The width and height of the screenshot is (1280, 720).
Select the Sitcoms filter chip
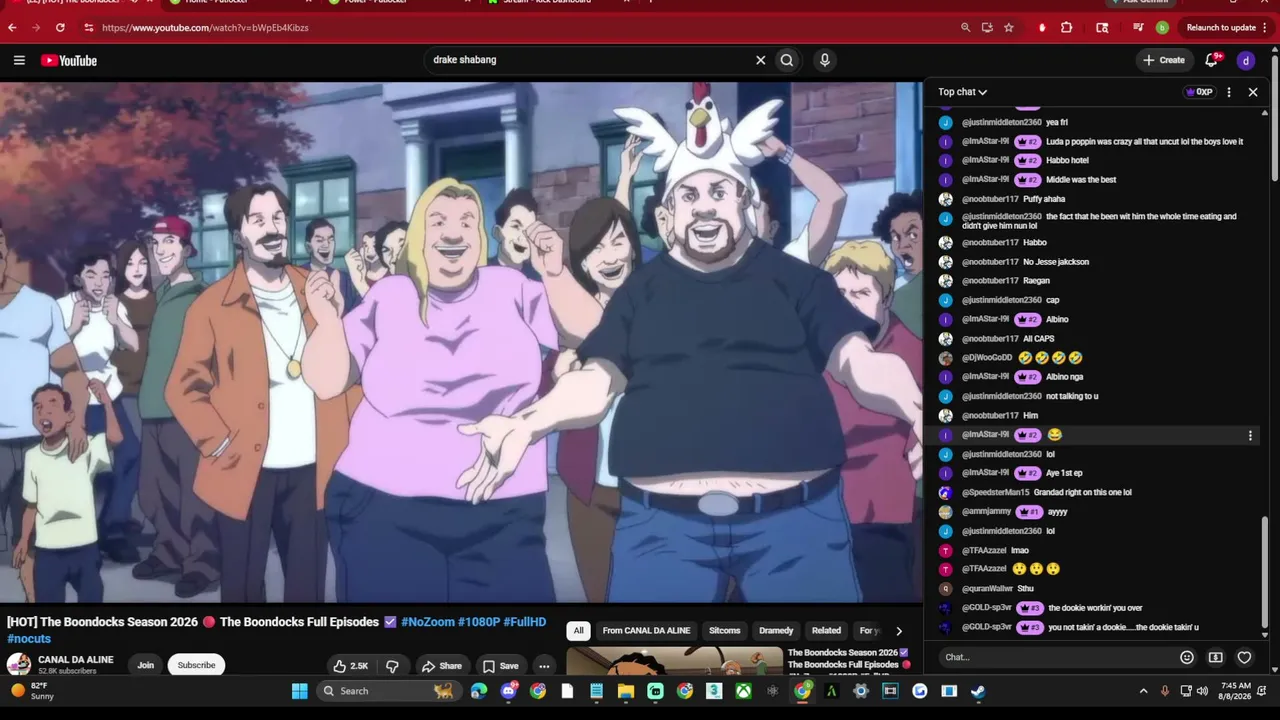725,631
